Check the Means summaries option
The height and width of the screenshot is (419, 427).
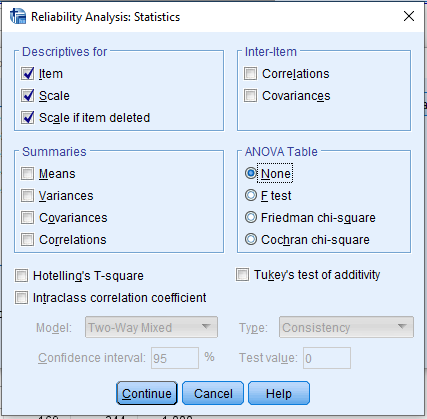click(27, 174)
